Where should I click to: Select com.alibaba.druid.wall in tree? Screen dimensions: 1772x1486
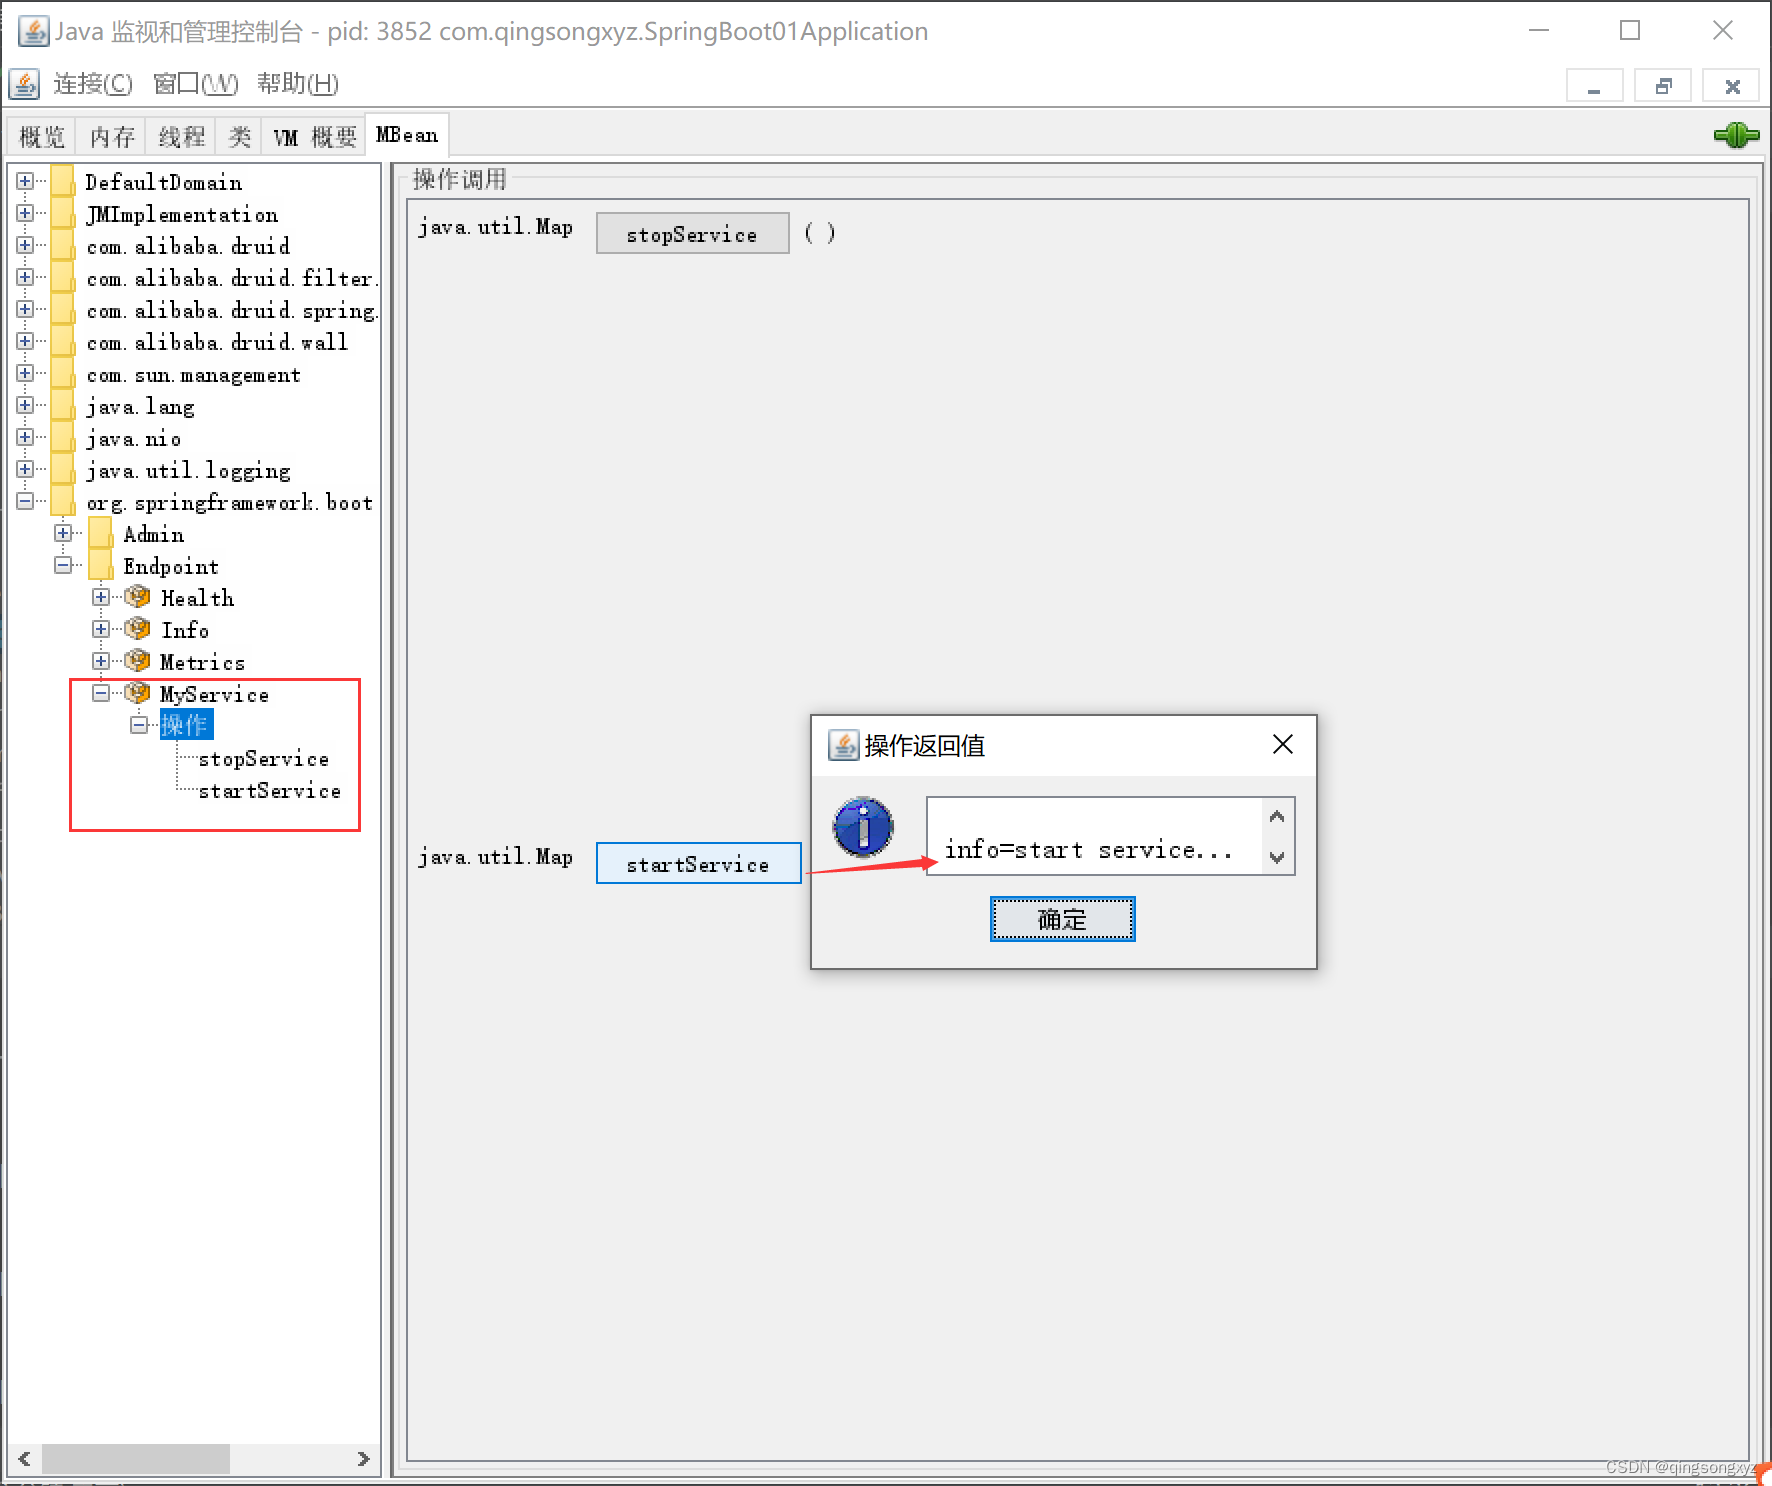[x=217, y=342]
